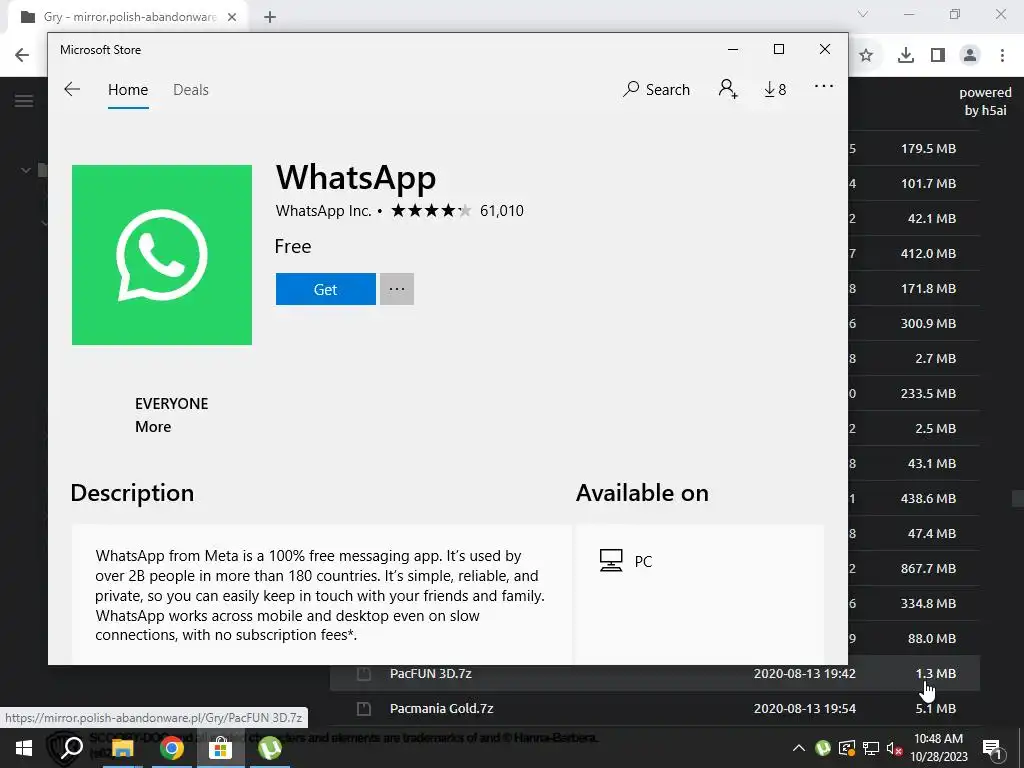This screenshot has width=1024, height=768.
Task: Open Chrome tab search chevron
Action: (863, 14)
